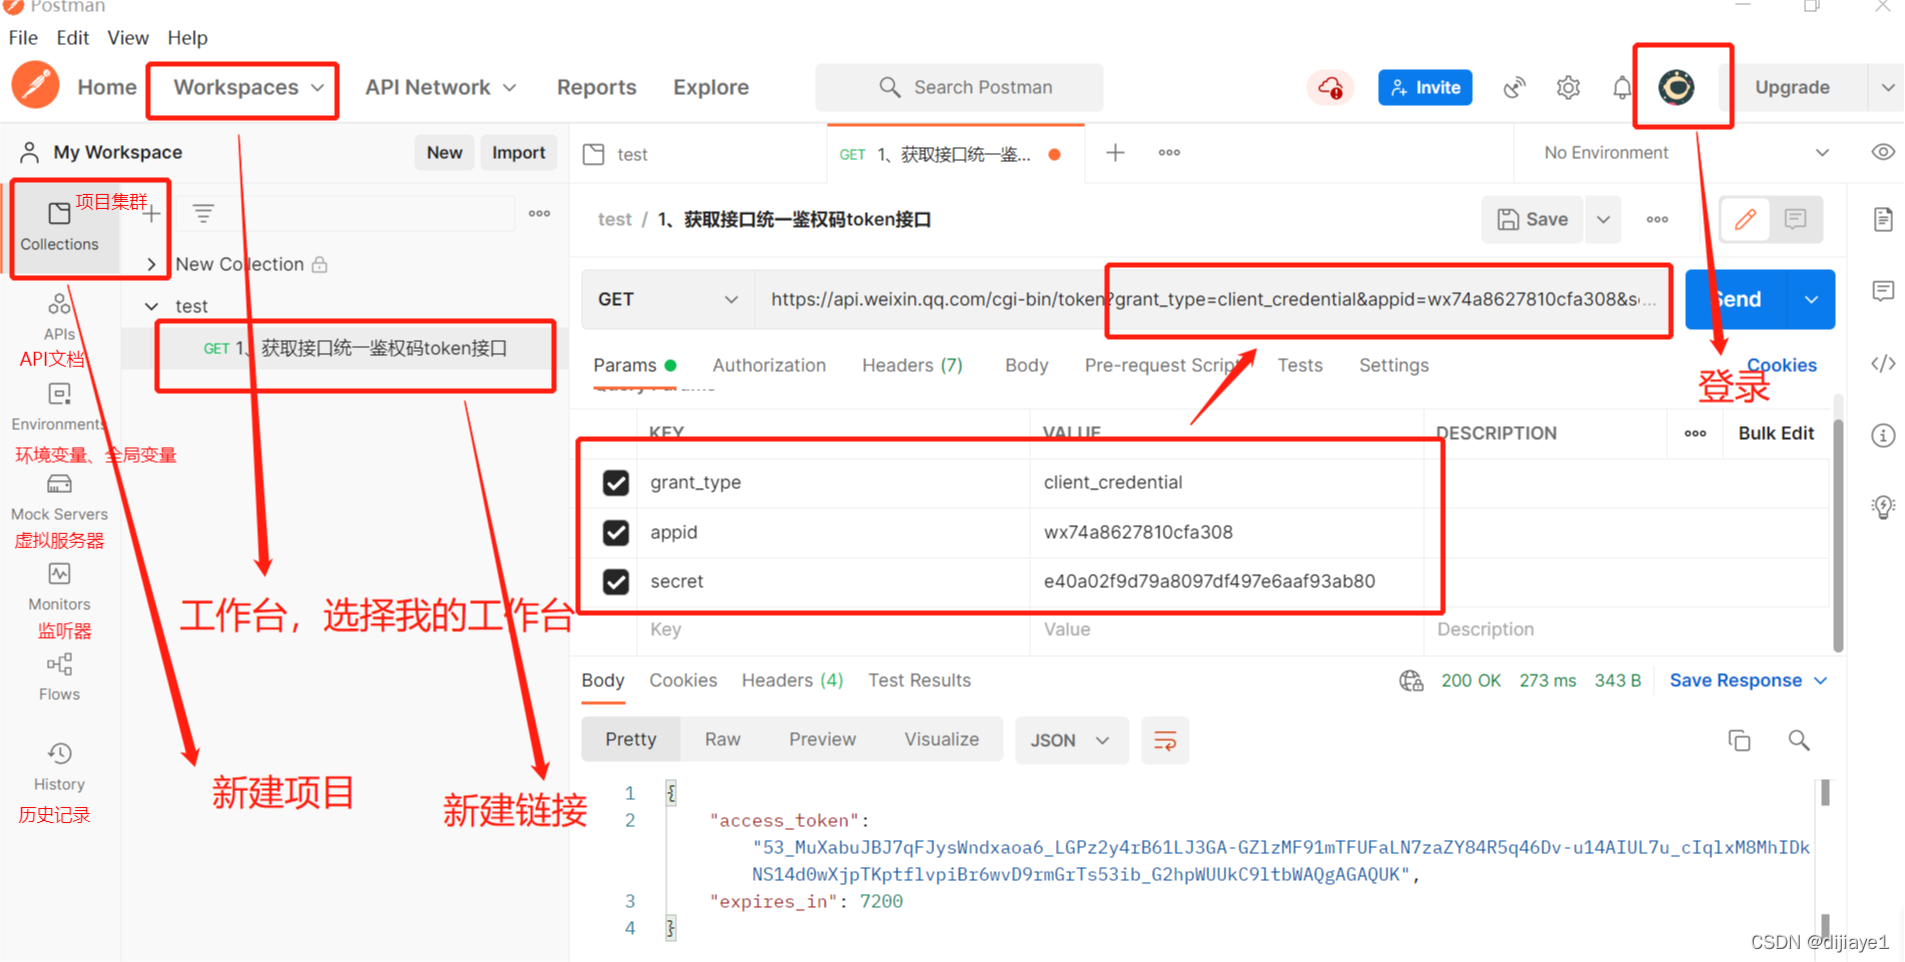Viewport: 1905px width, 962px height.
Task: Switch to the Authorization tab
Action: coord(769,366)
